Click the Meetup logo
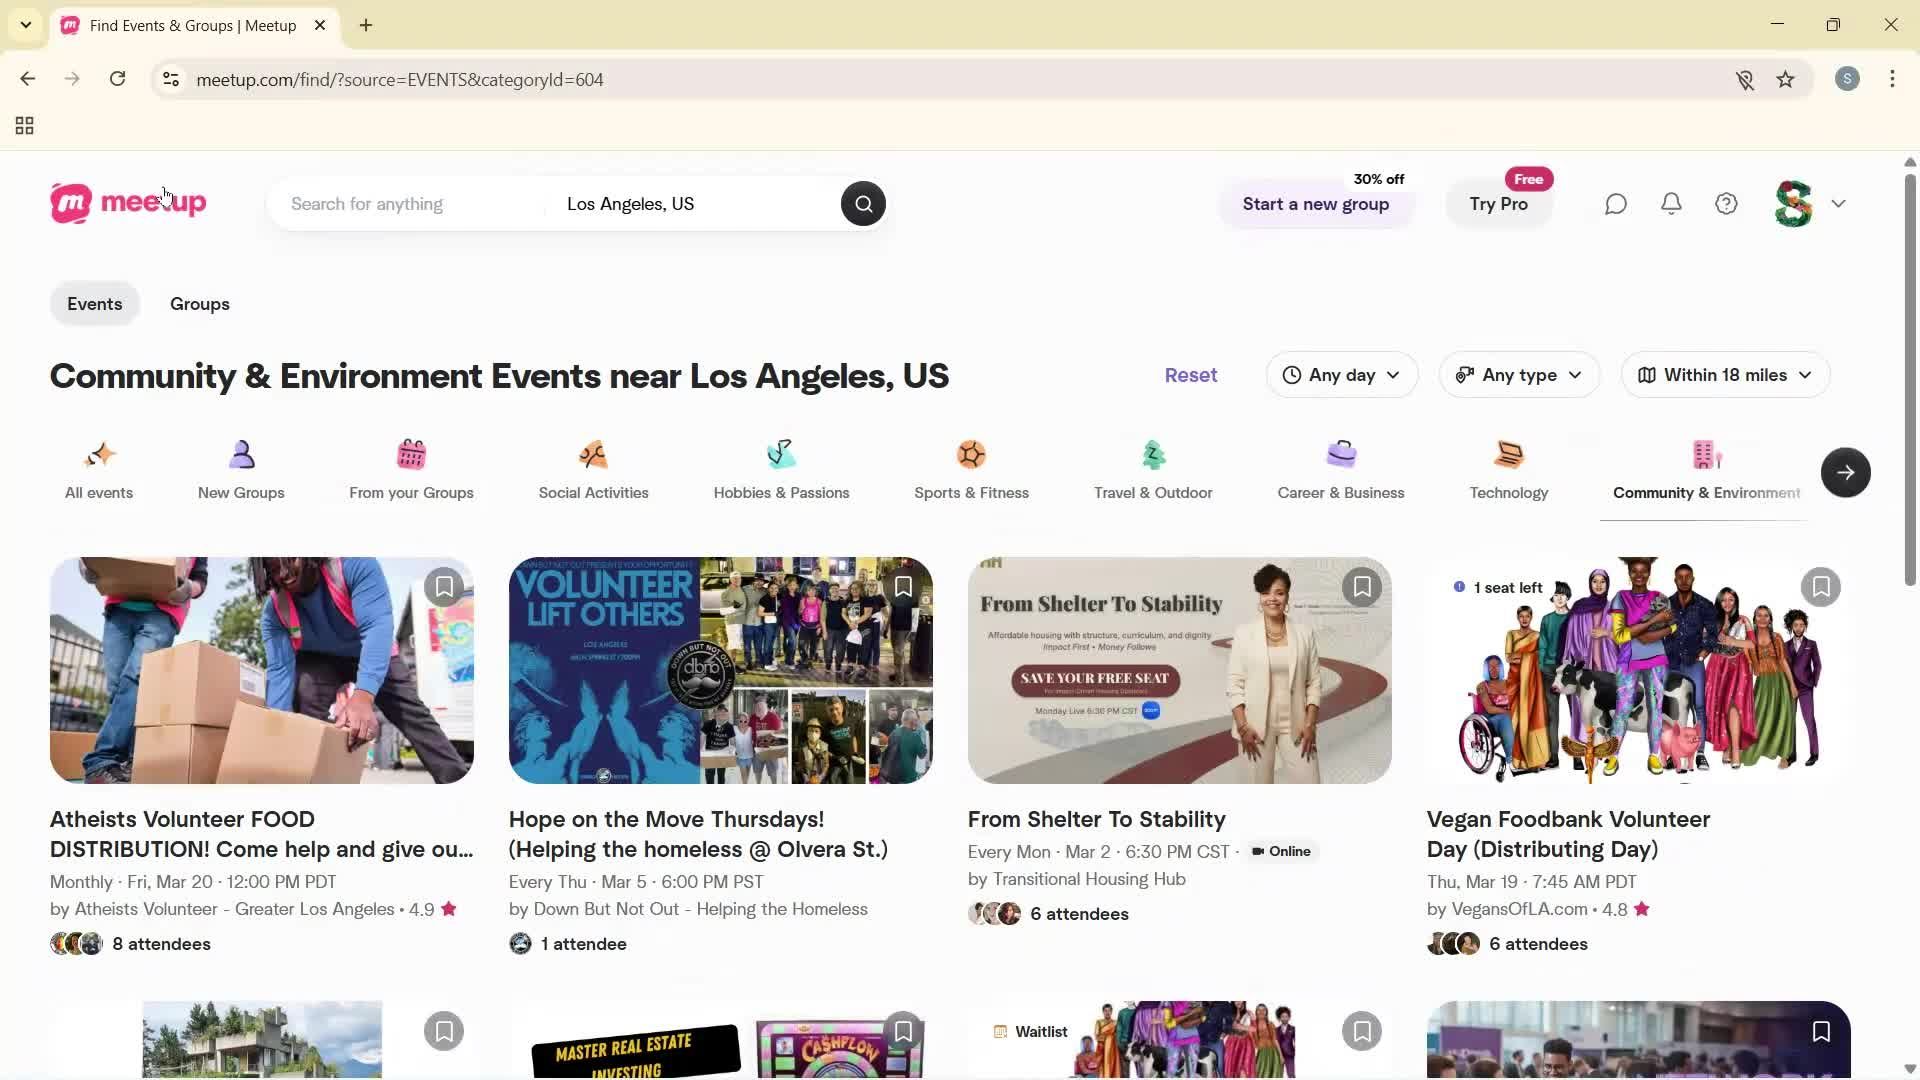 (127, 203)
